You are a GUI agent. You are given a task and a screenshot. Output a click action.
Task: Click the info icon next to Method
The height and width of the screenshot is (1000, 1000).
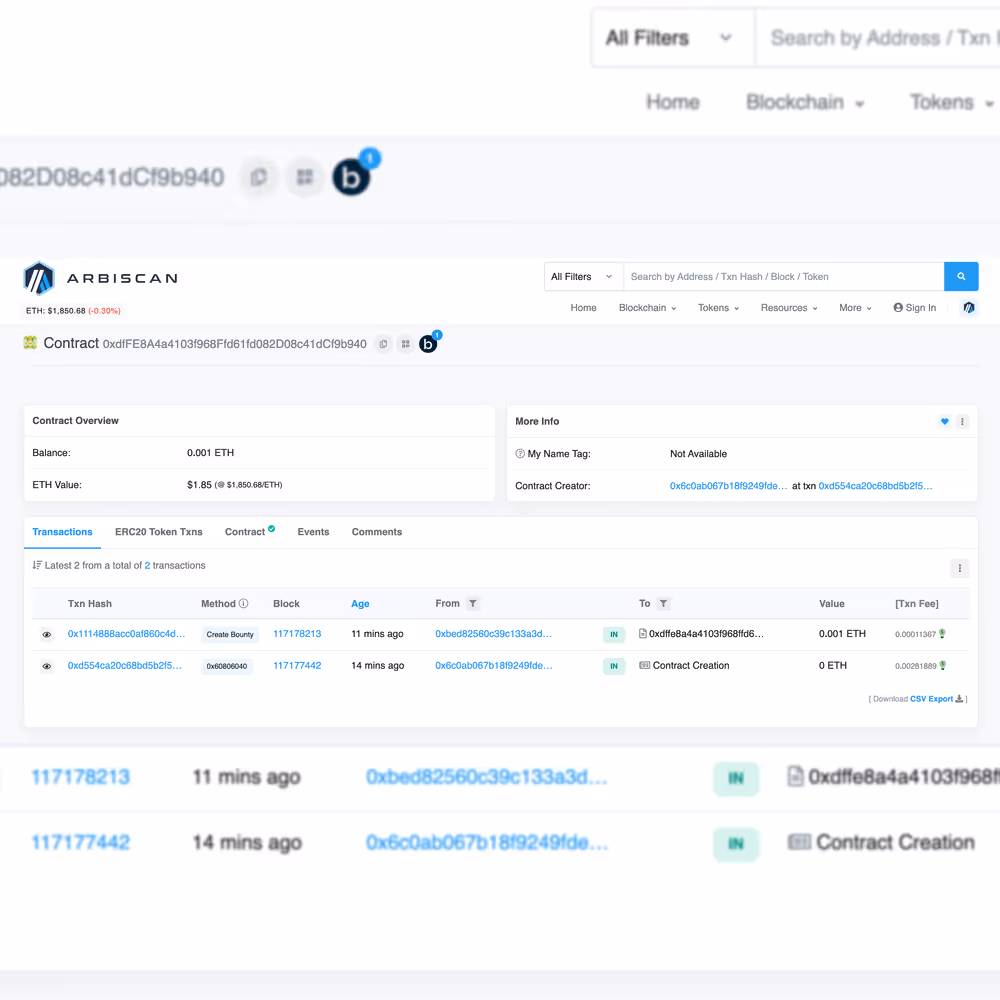click(244, 604)
